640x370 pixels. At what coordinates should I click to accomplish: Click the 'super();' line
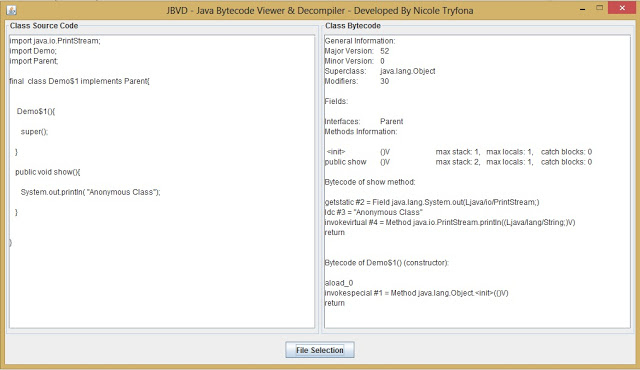pos(34,131)
